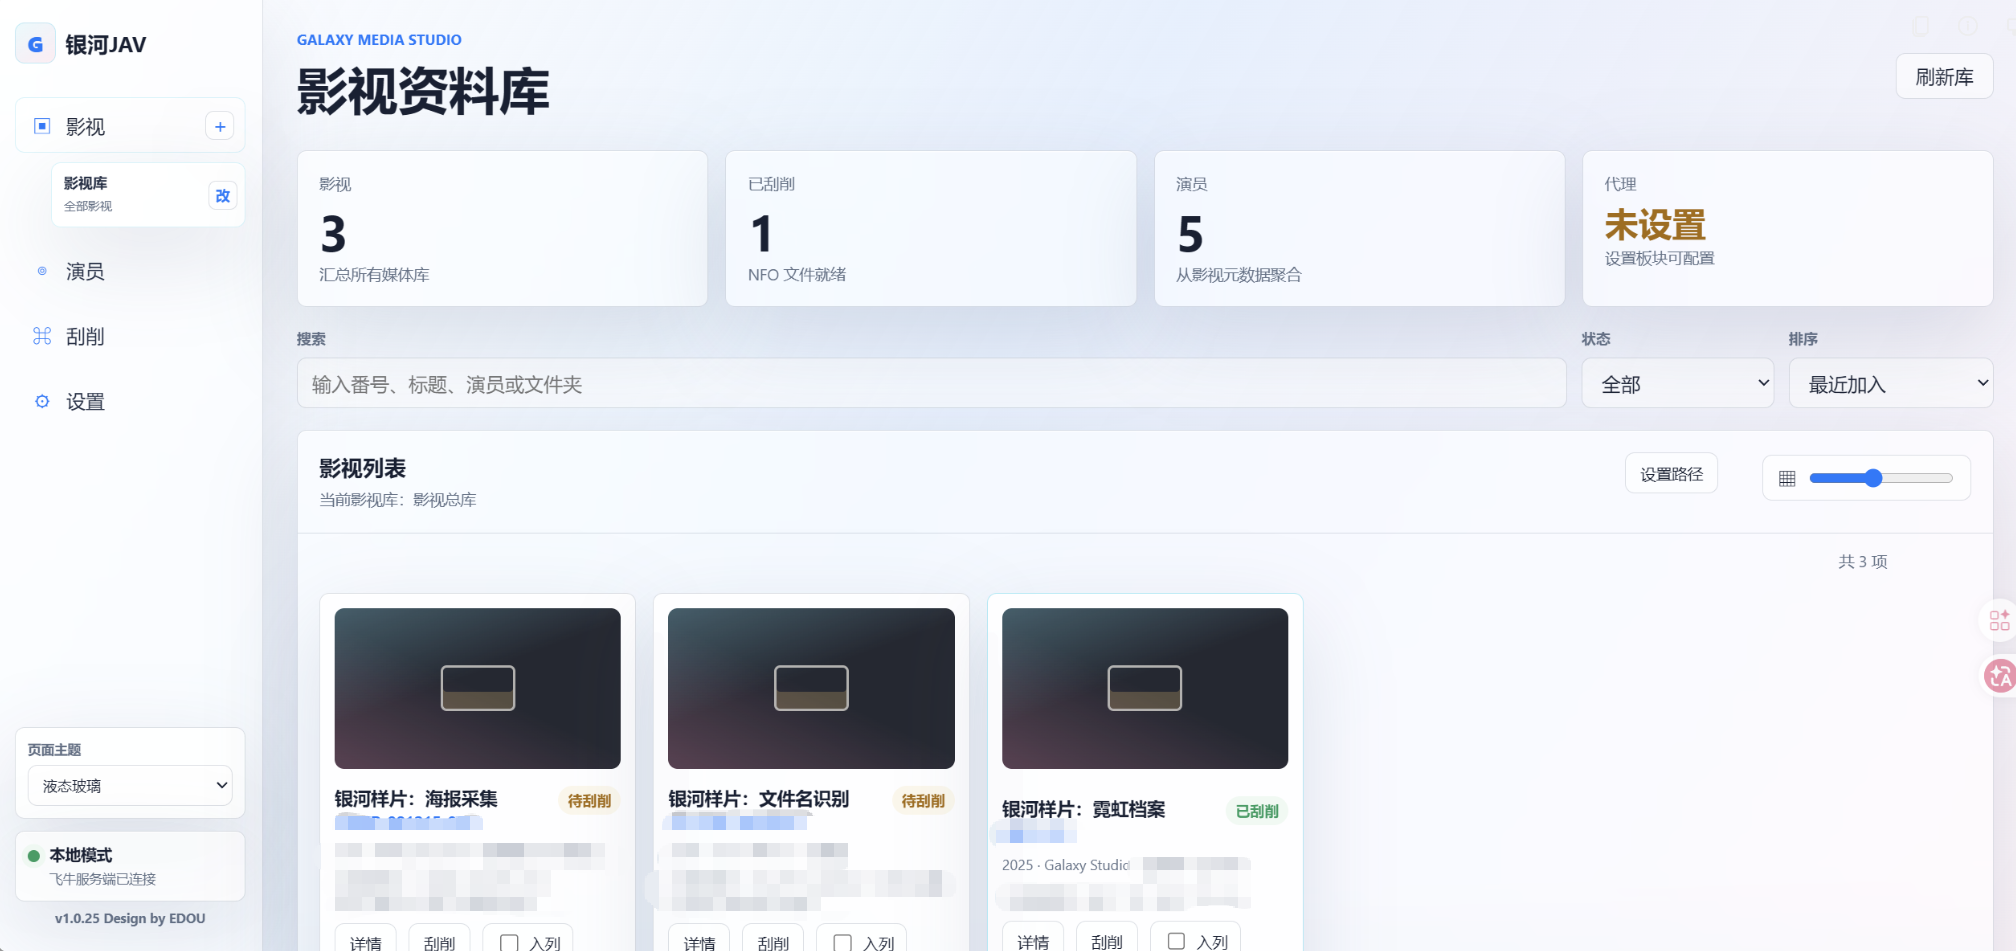Click the plus icon beside 影视
Screen dimensions: 2016x951
(x=220, y=126)
